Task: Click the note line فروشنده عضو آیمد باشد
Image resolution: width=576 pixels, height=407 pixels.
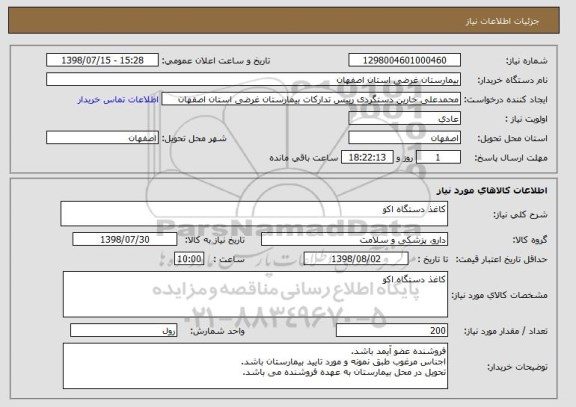Action: click(x=398, y=352)
